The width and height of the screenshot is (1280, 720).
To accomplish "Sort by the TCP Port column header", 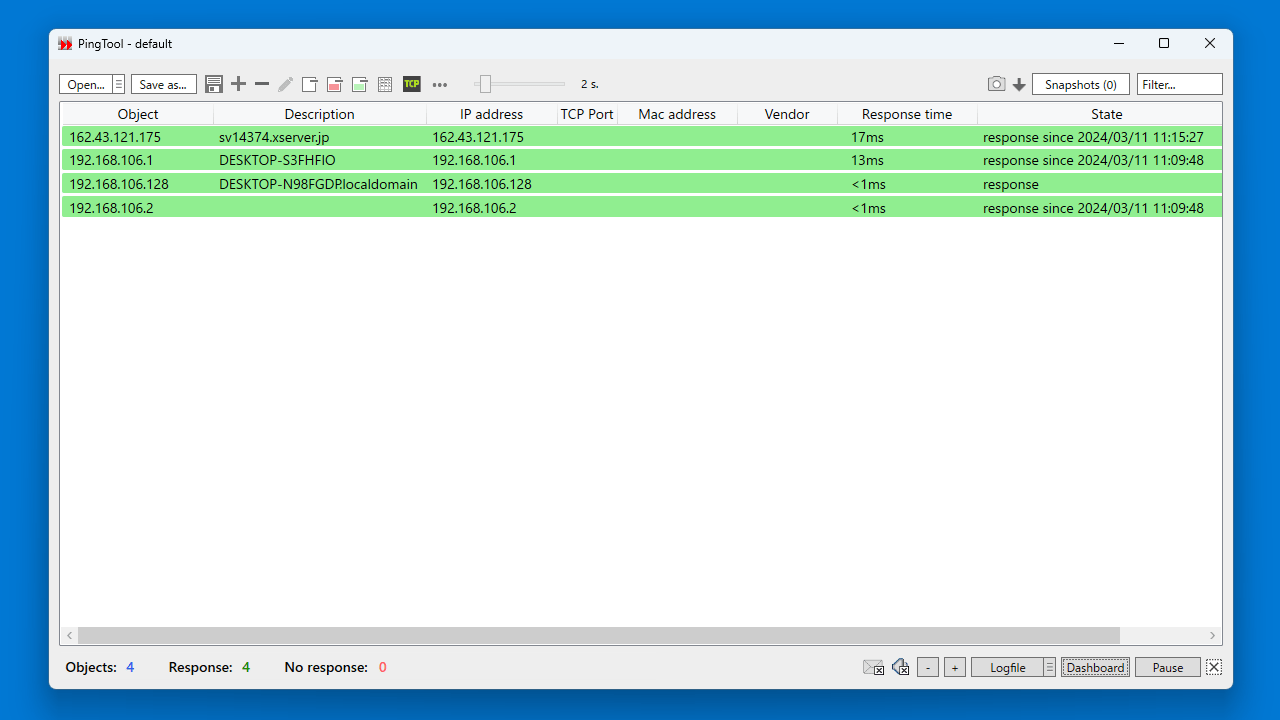I will tap(587, 114).
